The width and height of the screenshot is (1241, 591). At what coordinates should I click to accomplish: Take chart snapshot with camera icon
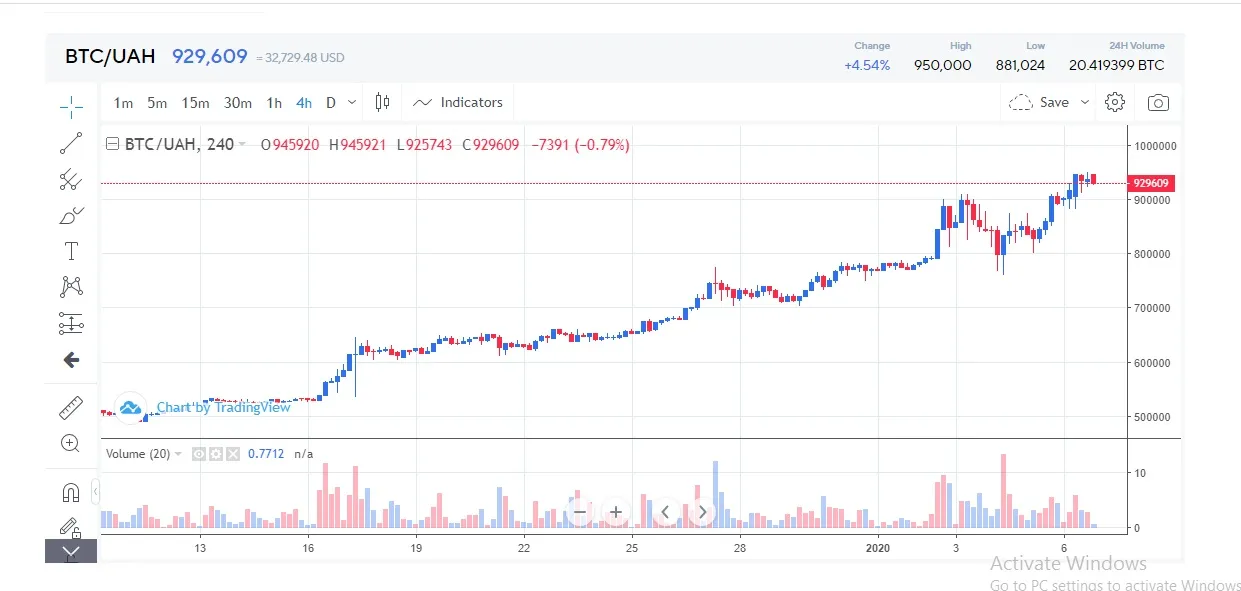pyautogui.click(x=1158, y=102)
